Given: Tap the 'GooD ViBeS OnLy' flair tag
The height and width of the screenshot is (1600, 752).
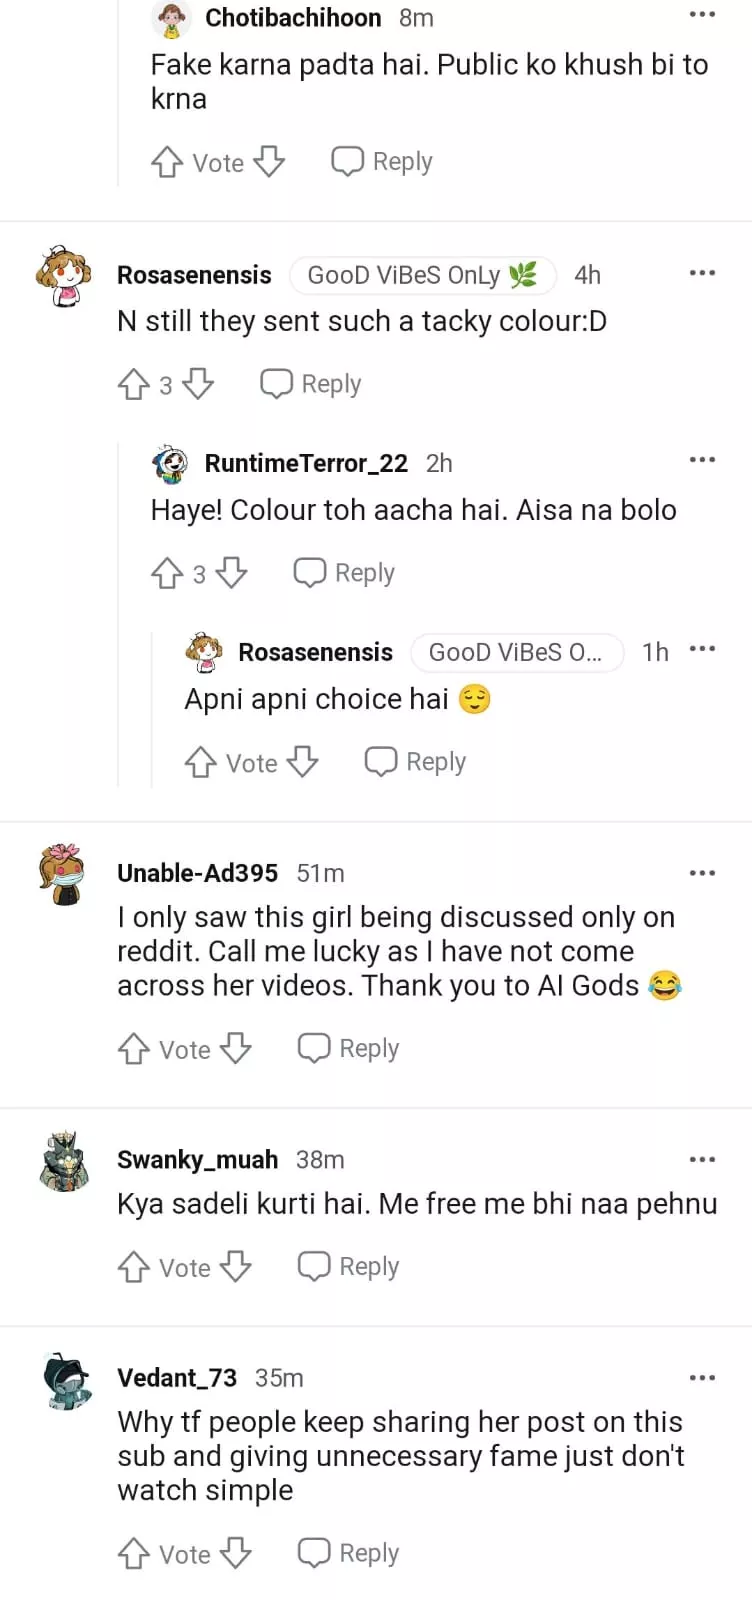Looking at the screenshot, I should 421,275.
